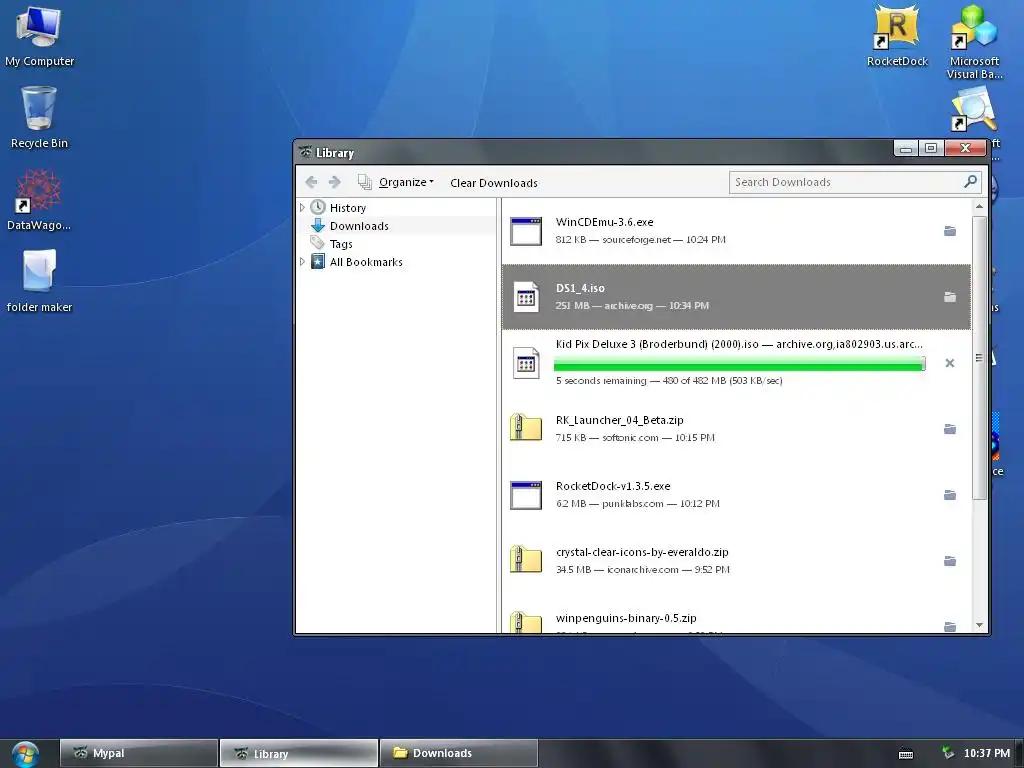Click the Tags icon in sidebar

click(x=317, y=243)
